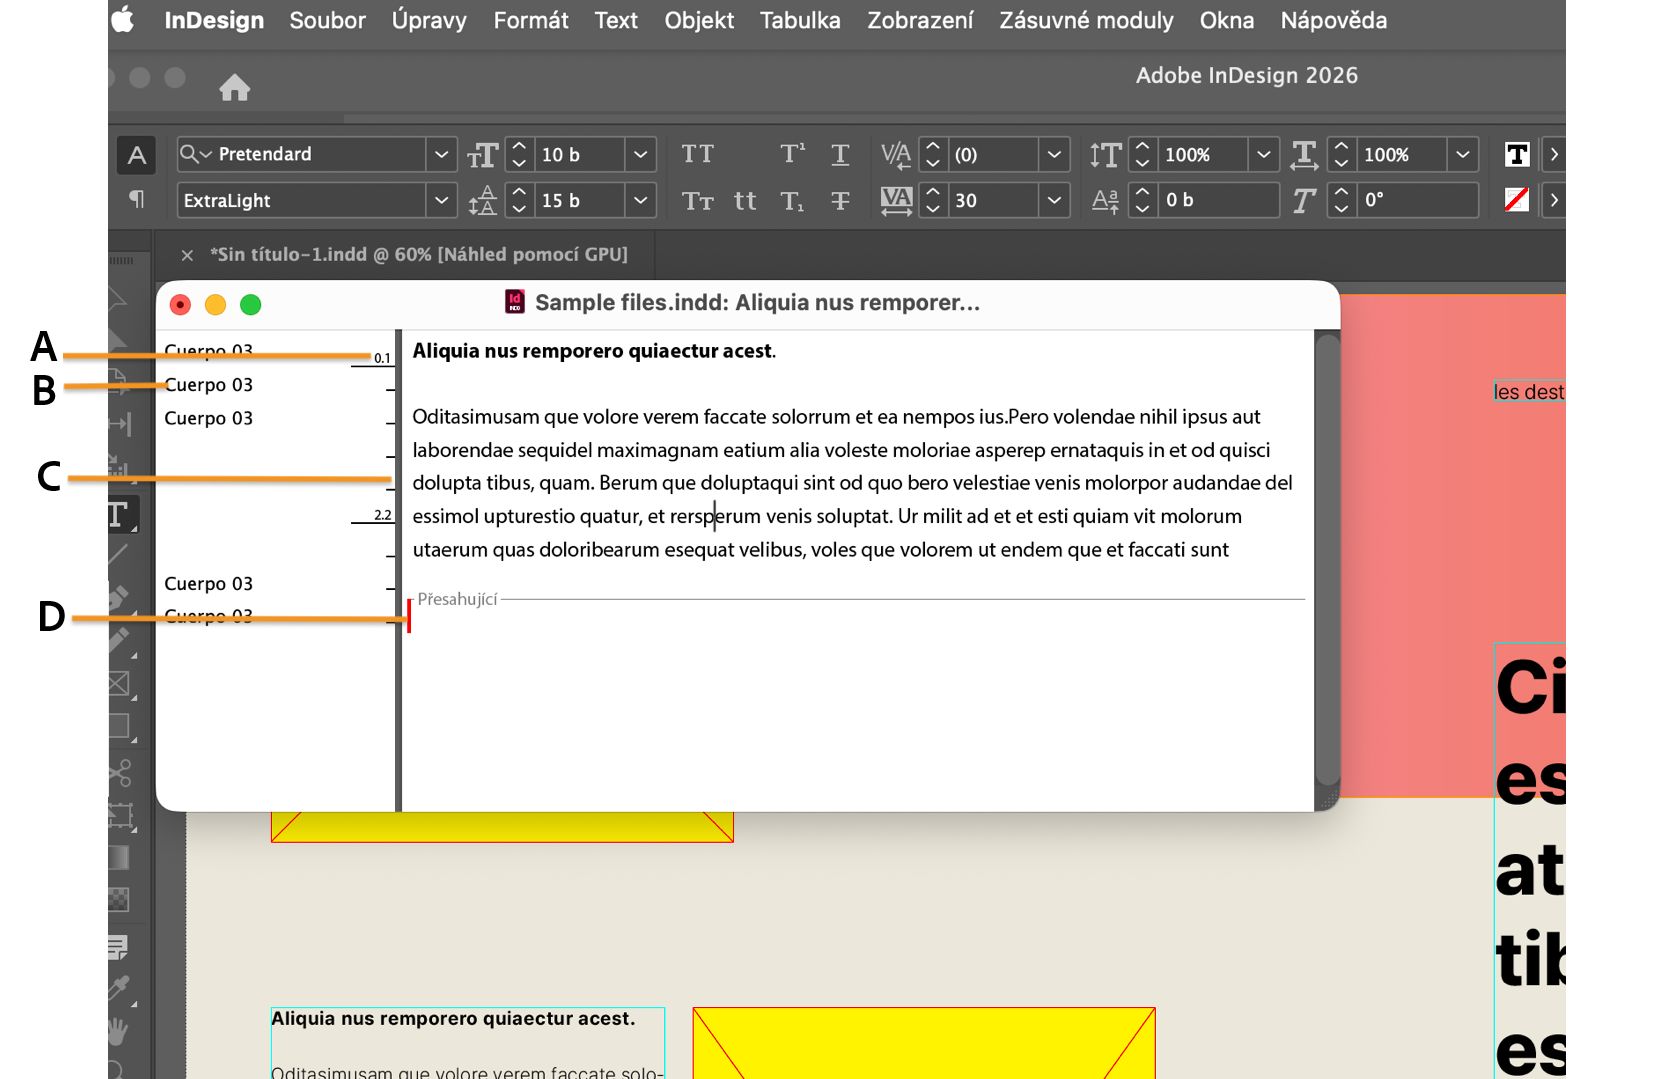Toggle lowercase (tt) formatting
The height and width of the screenshot is (1079, 1670).
[745, 201]
